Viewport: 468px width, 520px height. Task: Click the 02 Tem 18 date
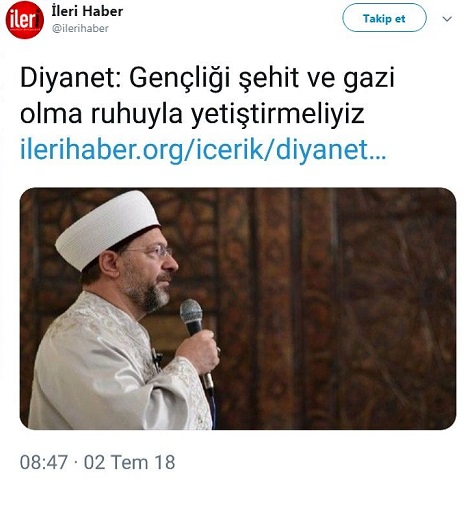coord(129,462)
